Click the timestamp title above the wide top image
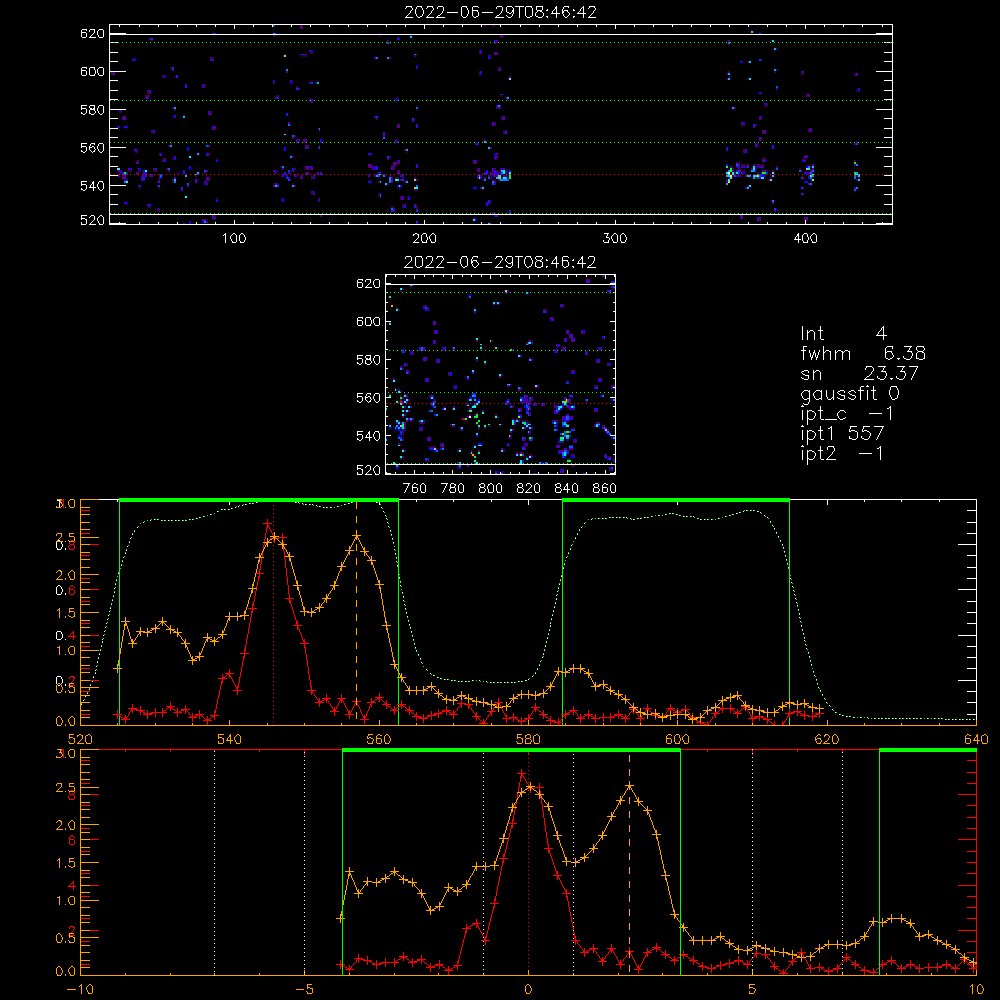The height and width of the screenshot is (1000, 1000). pyautogui.click(x=500, y=12)
